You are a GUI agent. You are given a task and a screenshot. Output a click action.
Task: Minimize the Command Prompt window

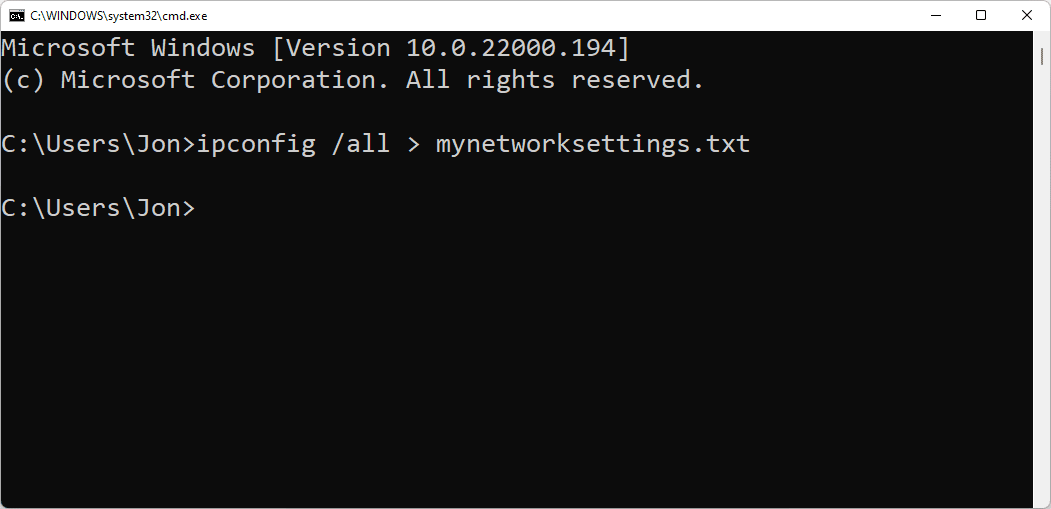tap(936, 16)
